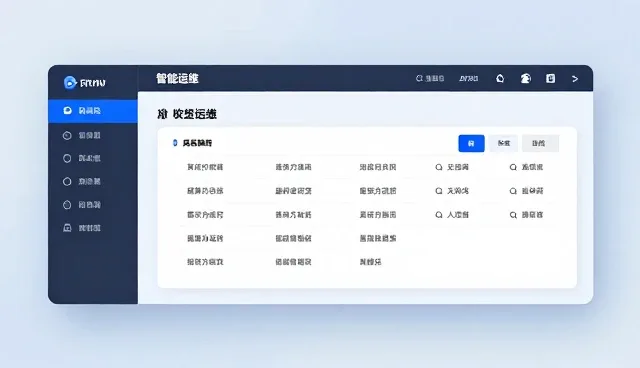Click the square icon of the last sidebar item

(x=67, y=228)
